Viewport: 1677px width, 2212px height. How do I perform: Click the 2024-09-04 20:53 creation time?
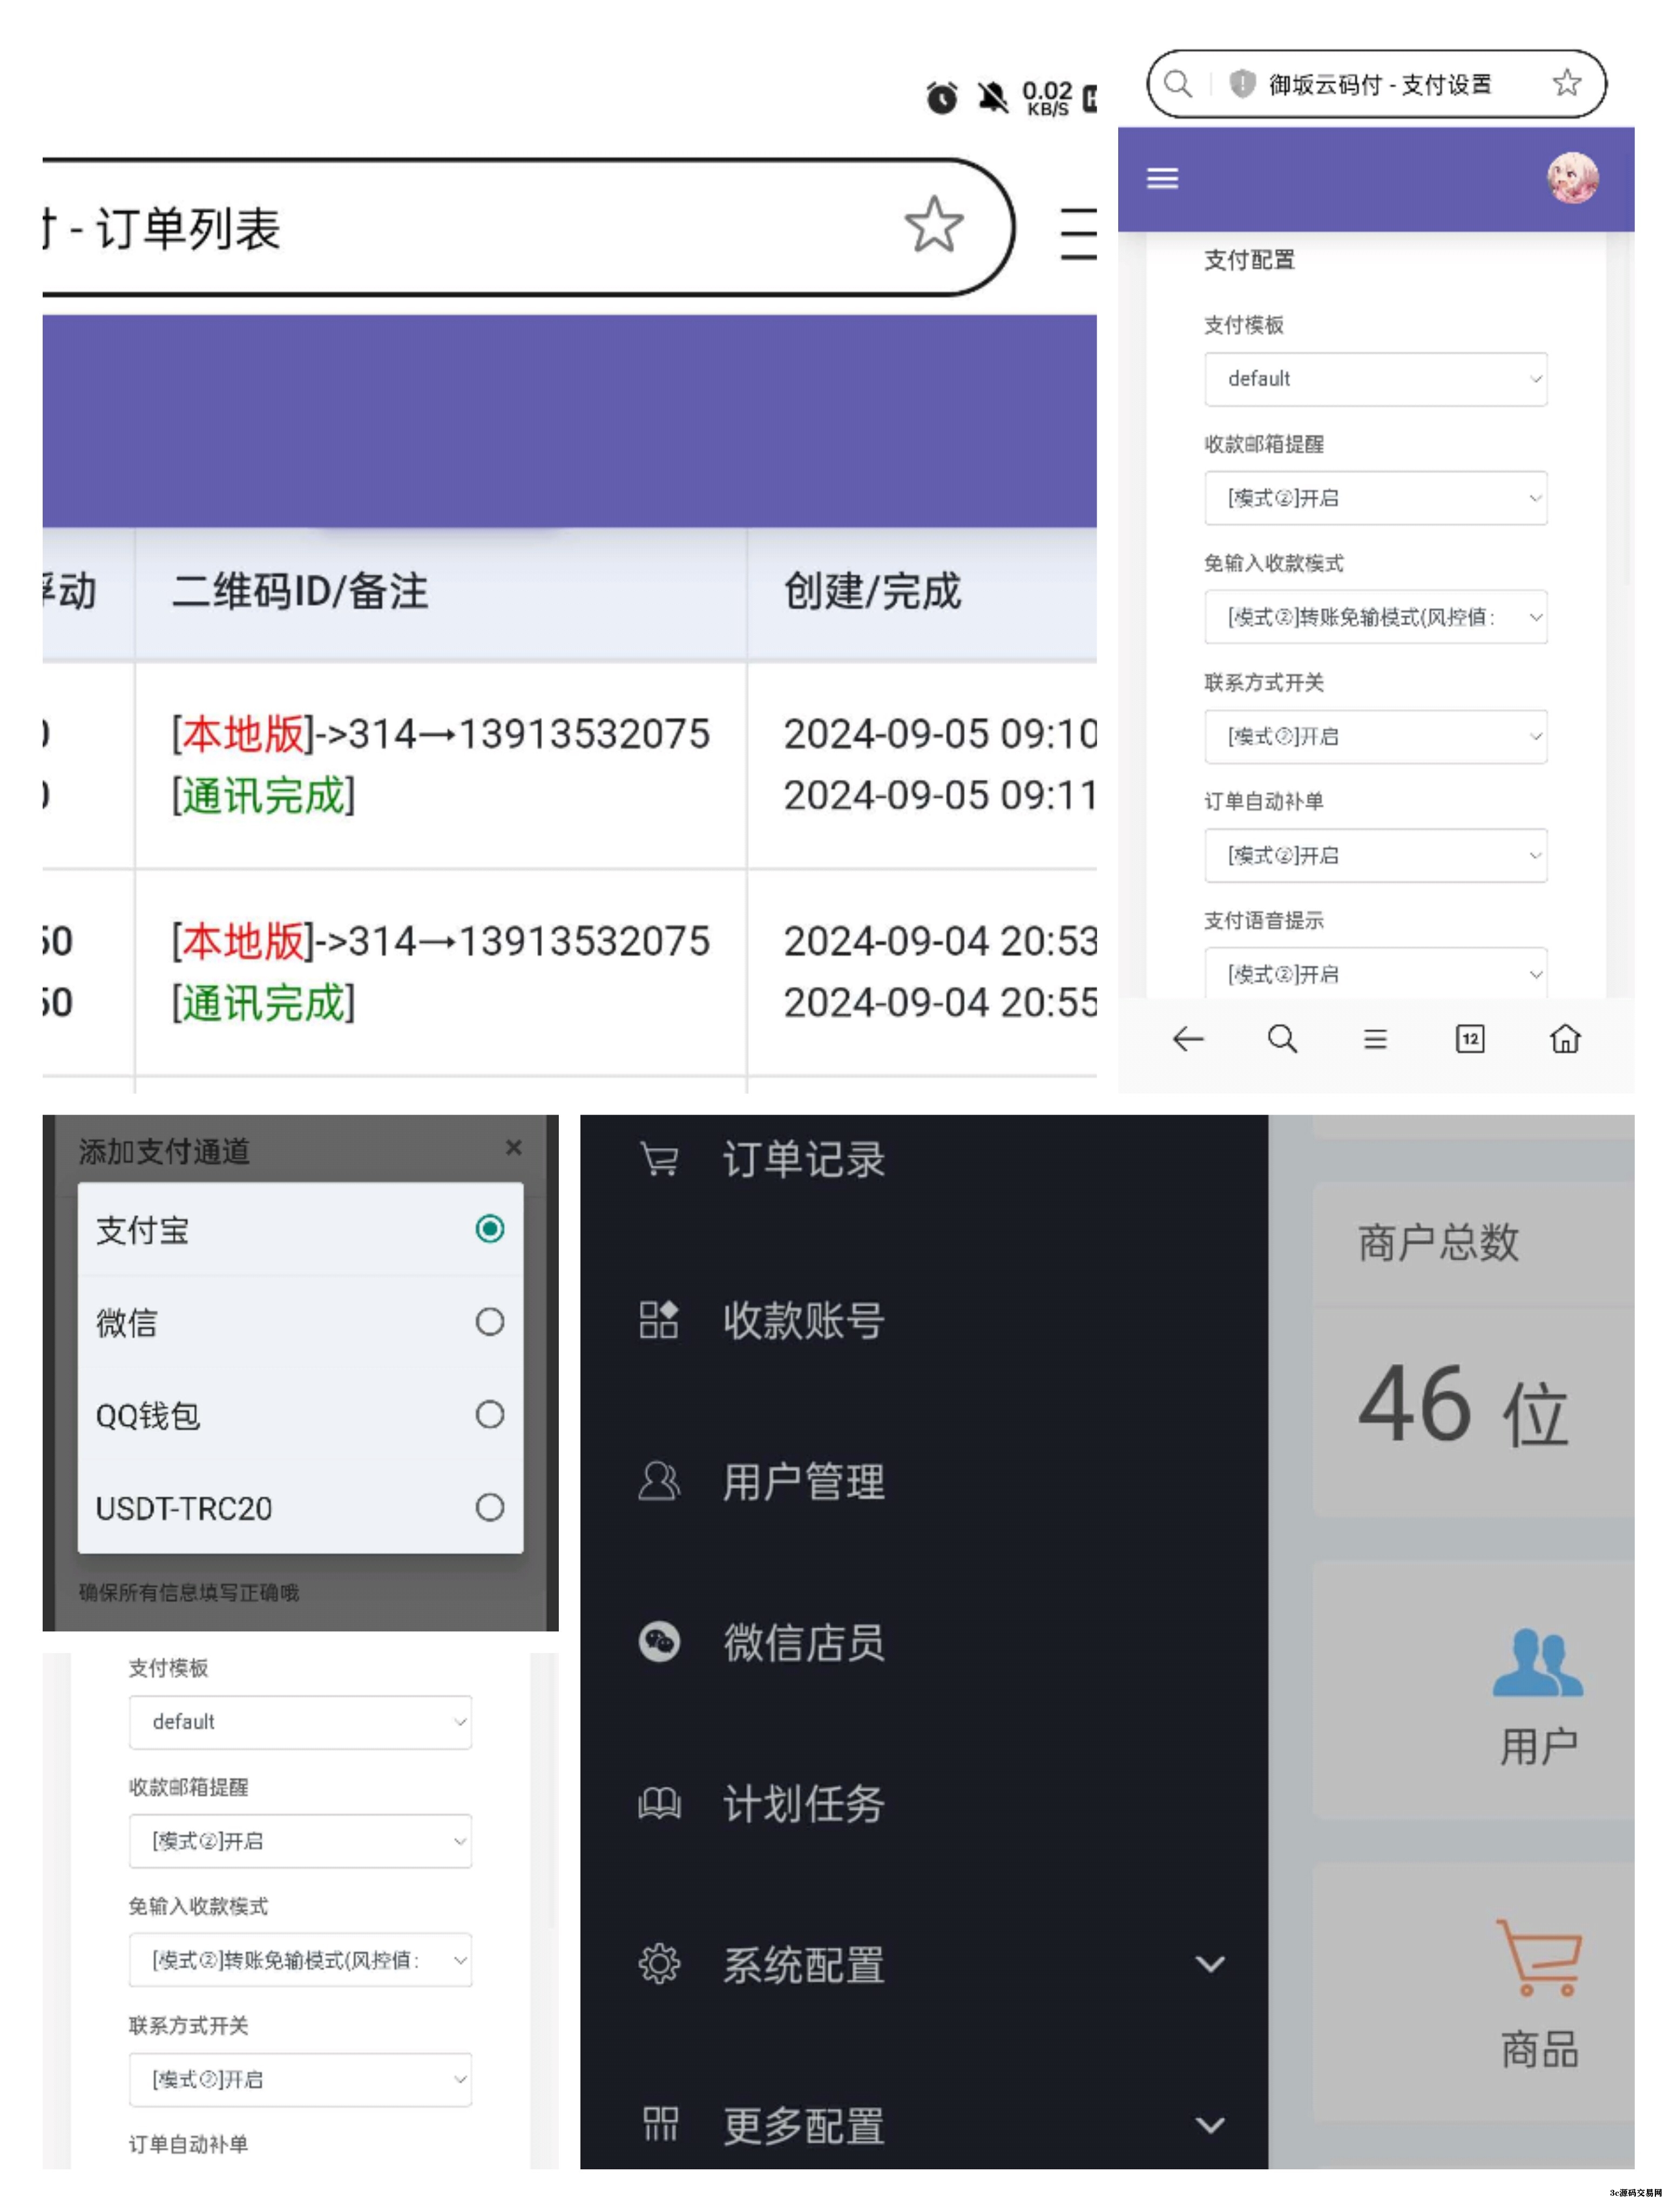(x=940, y=941)
